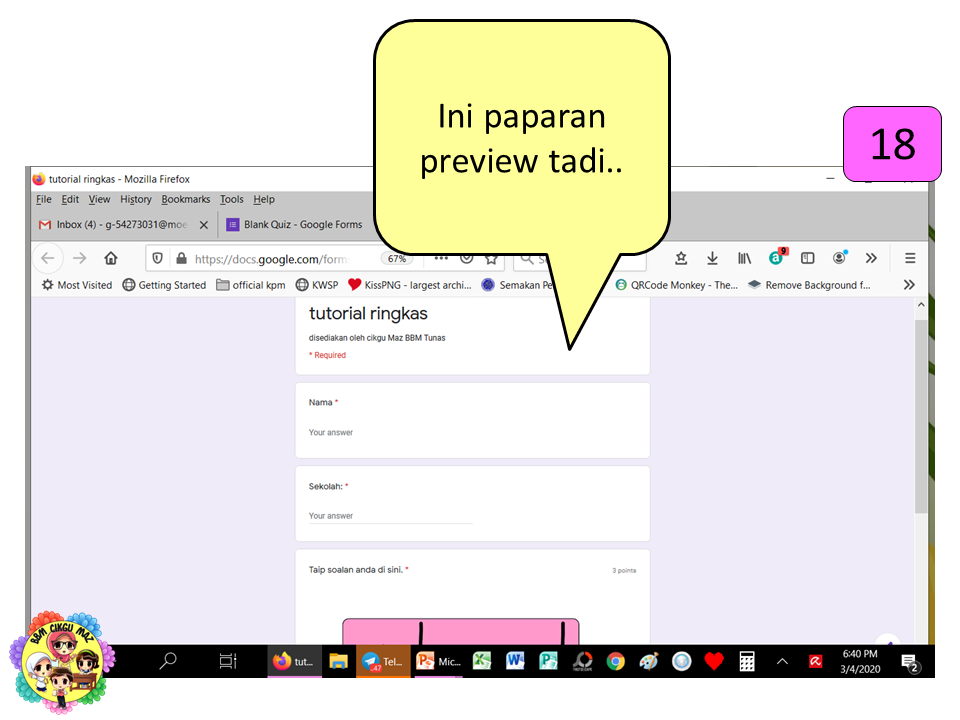Screen dimensions: 960x720
Task: Switch to Blank Quiz Google Forms tab
Action: 295,225
